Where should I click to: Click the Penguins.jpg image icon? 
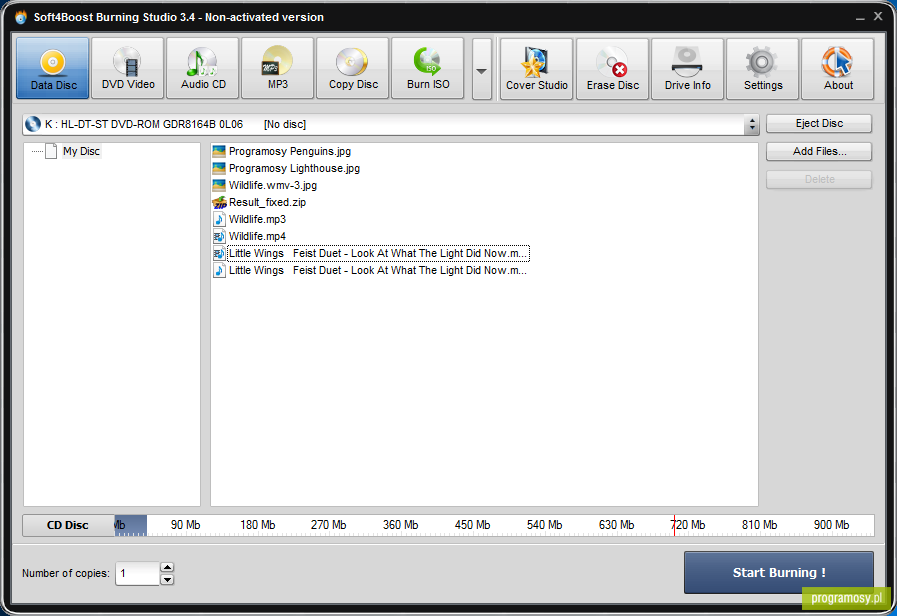tap(219, 152)
